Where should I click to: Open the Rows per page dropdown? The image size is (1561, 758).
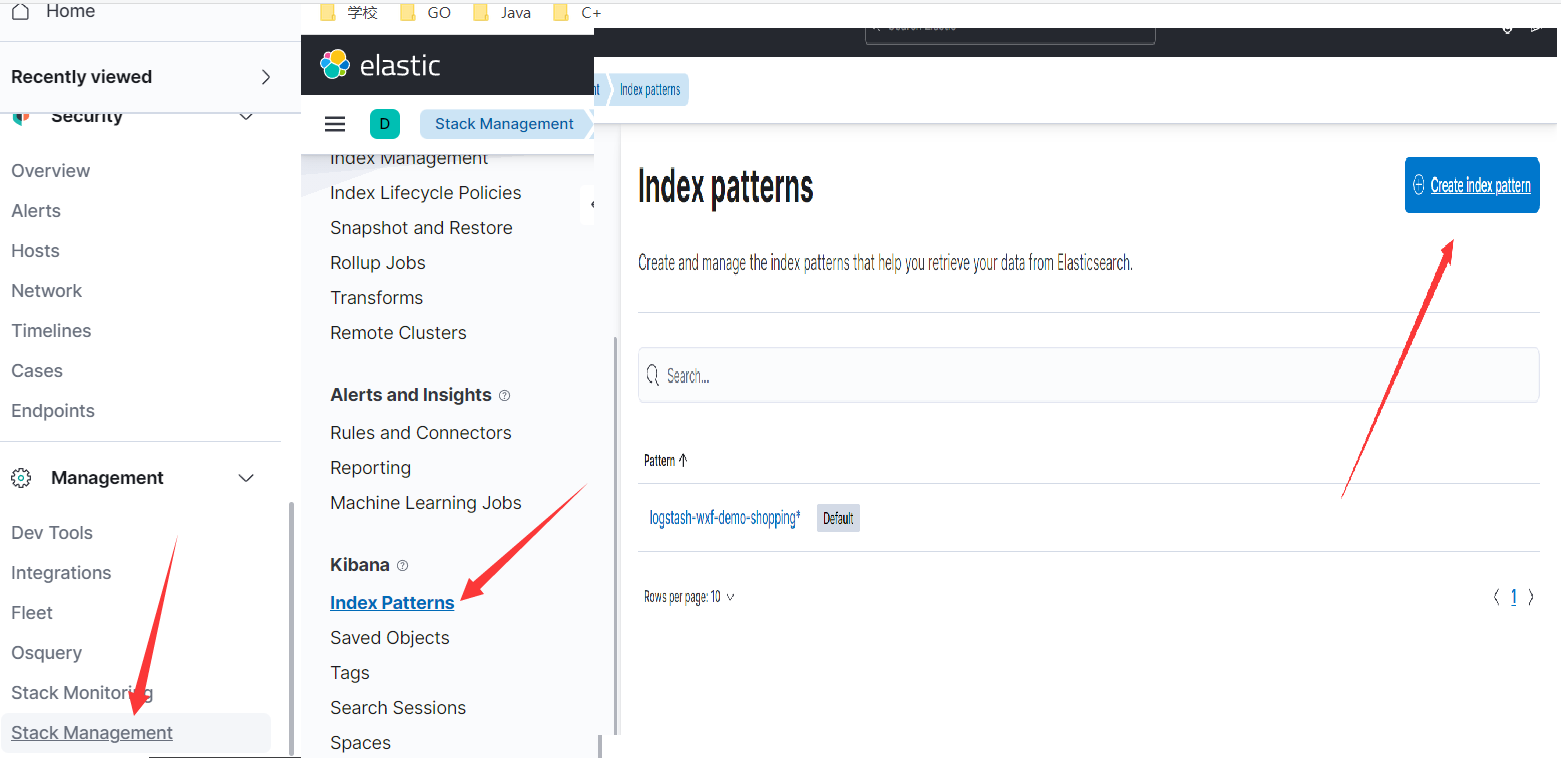(x=689, y=597)
